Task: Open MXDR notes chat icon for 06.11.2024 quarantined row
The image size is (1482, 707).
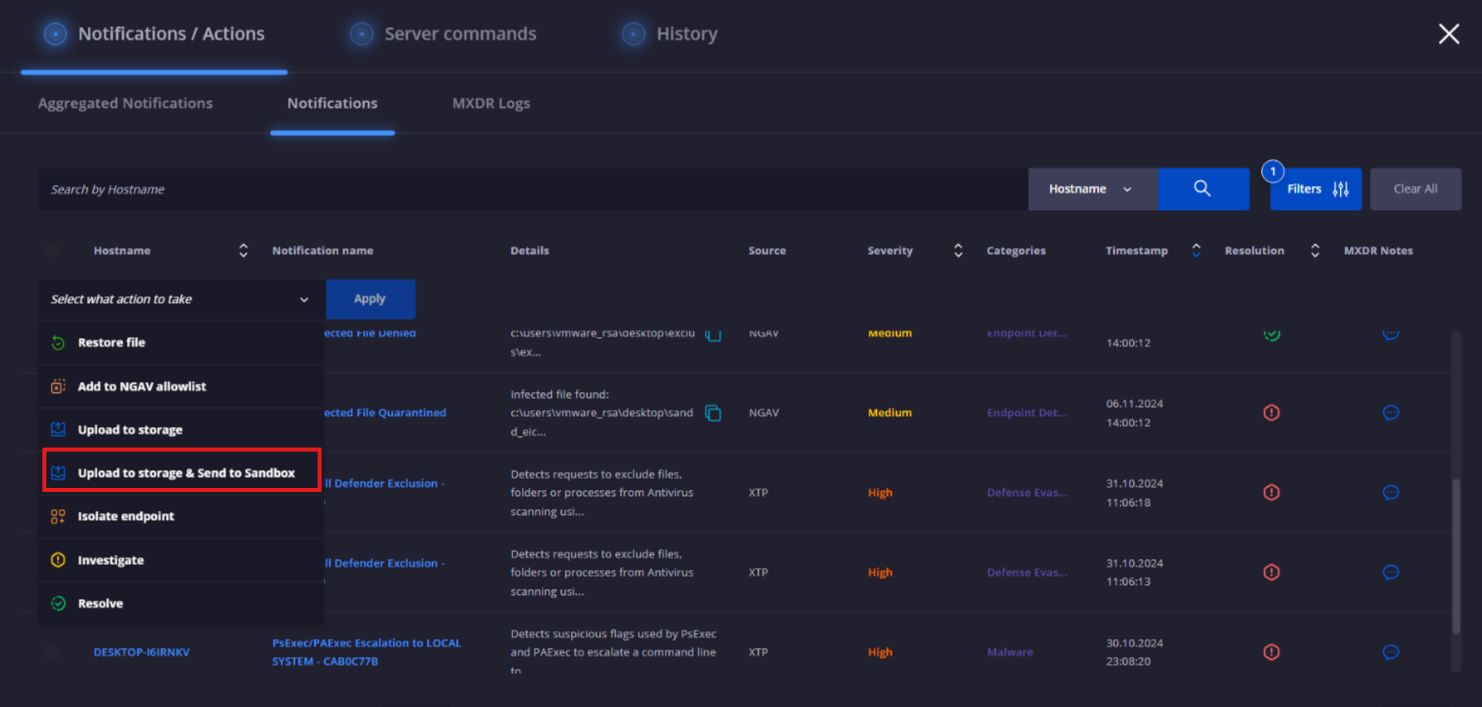Action: [1390, 413]
